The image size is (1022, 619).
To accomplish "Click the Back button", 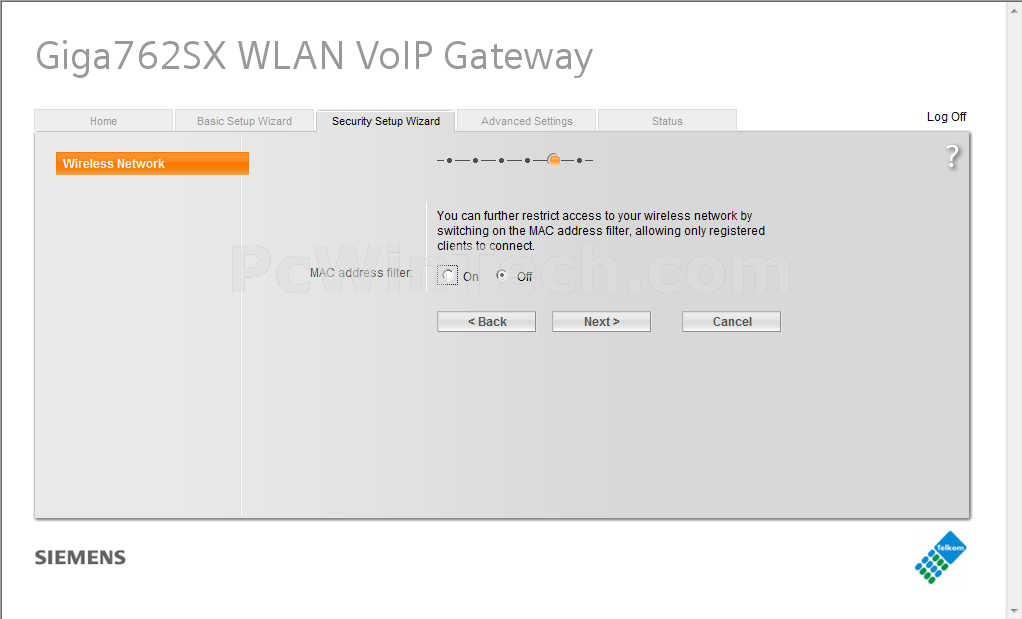I will tap(486, 321).
